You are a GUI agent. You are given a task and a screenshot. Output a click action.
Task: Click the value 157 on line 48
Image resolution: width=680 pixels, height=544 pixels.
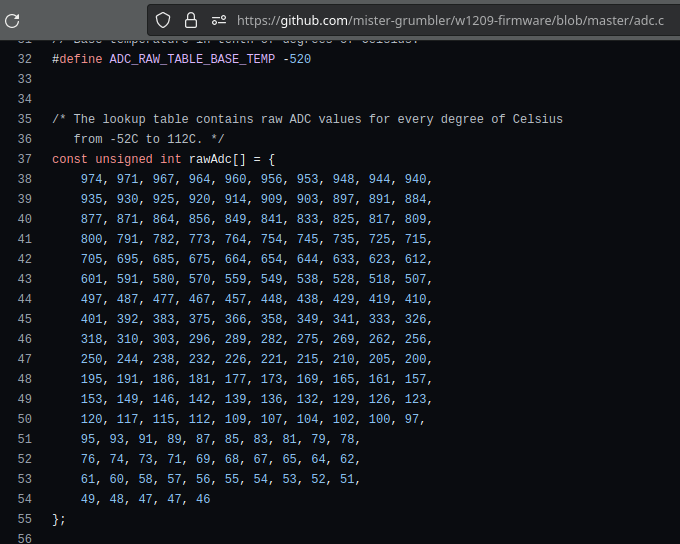415,379
